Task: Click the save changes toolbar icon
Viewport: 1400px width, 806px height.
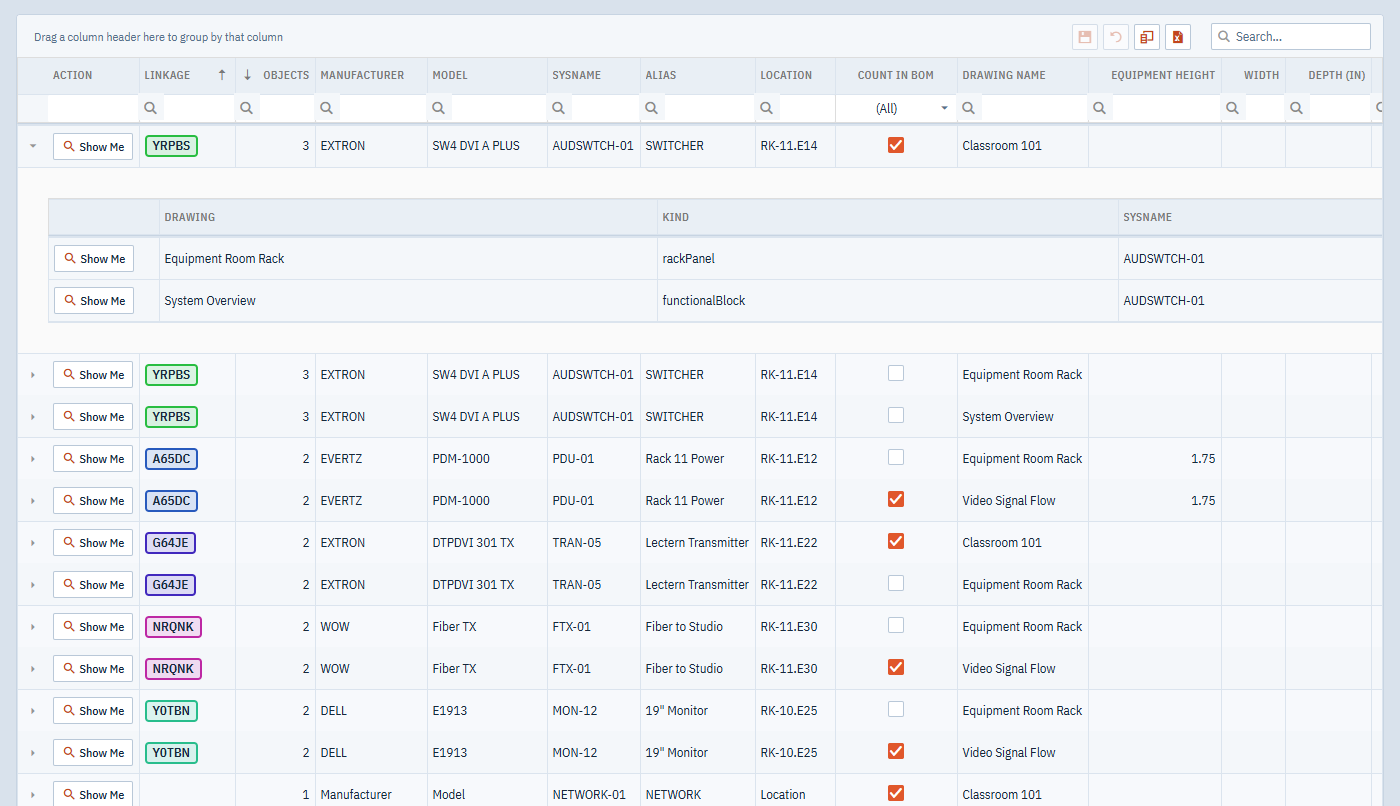Action: [1084, 37]
